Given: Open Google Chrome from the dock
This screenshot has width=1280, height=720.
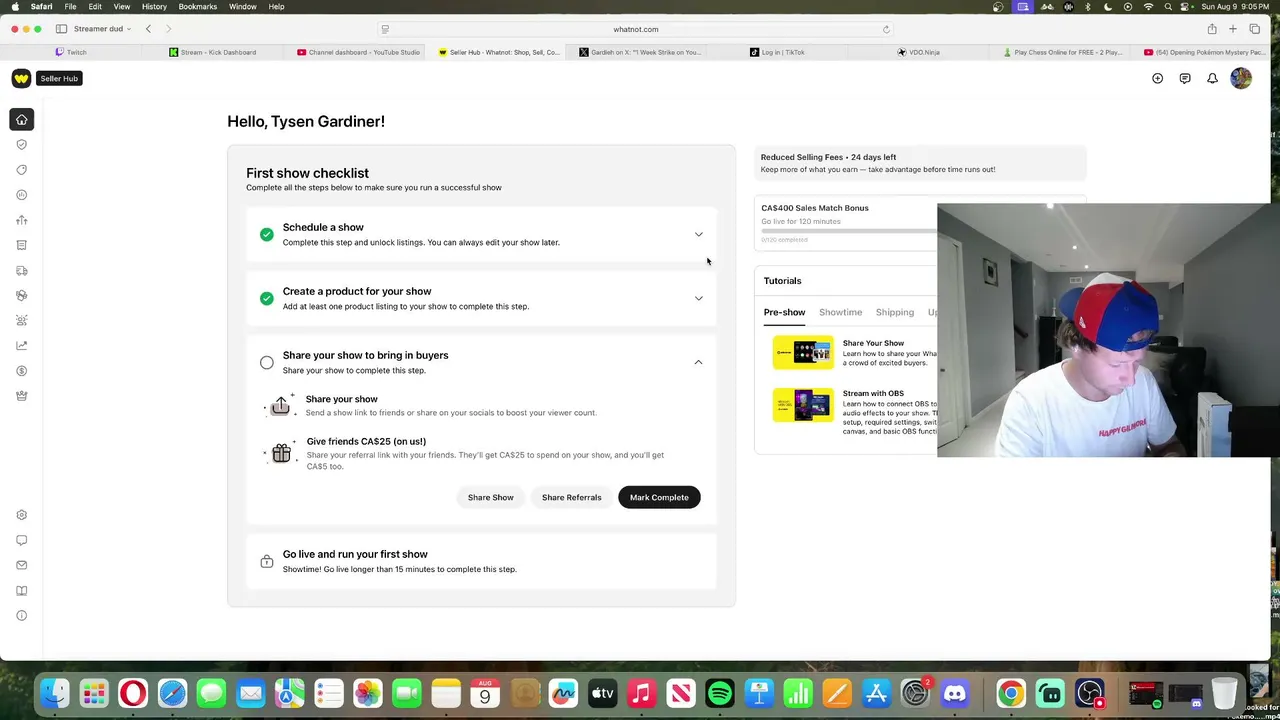Looking at the screenshot, I should click(x=1011, y=693).
